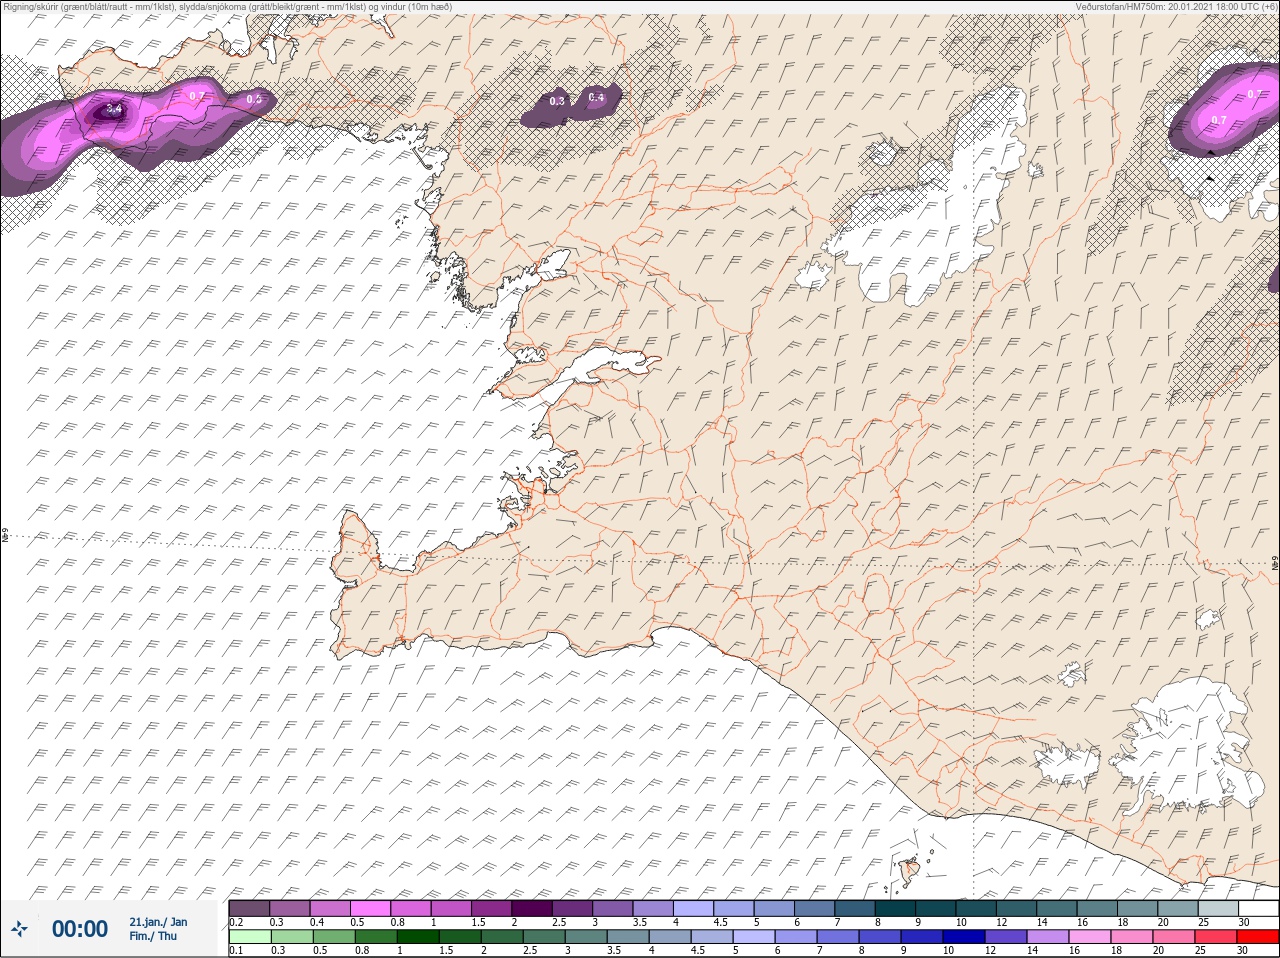Pick the dark teal upper legend swatch at 9
The image size is (1280, 958).
coord(936,908)
